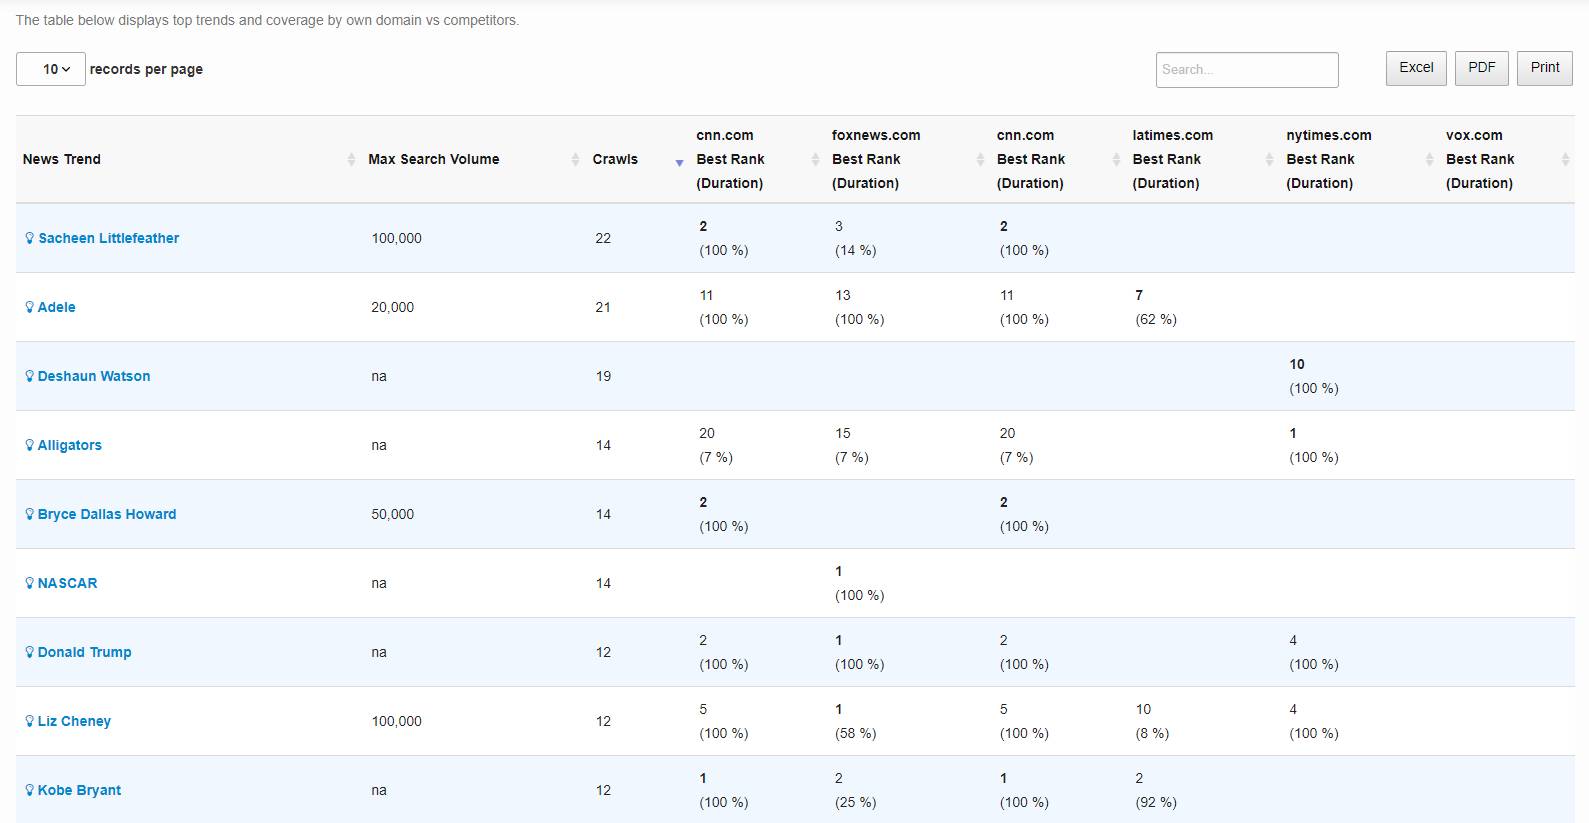Open the Alligators trend link
The image size is (1589, 823).
coord(69,445)
